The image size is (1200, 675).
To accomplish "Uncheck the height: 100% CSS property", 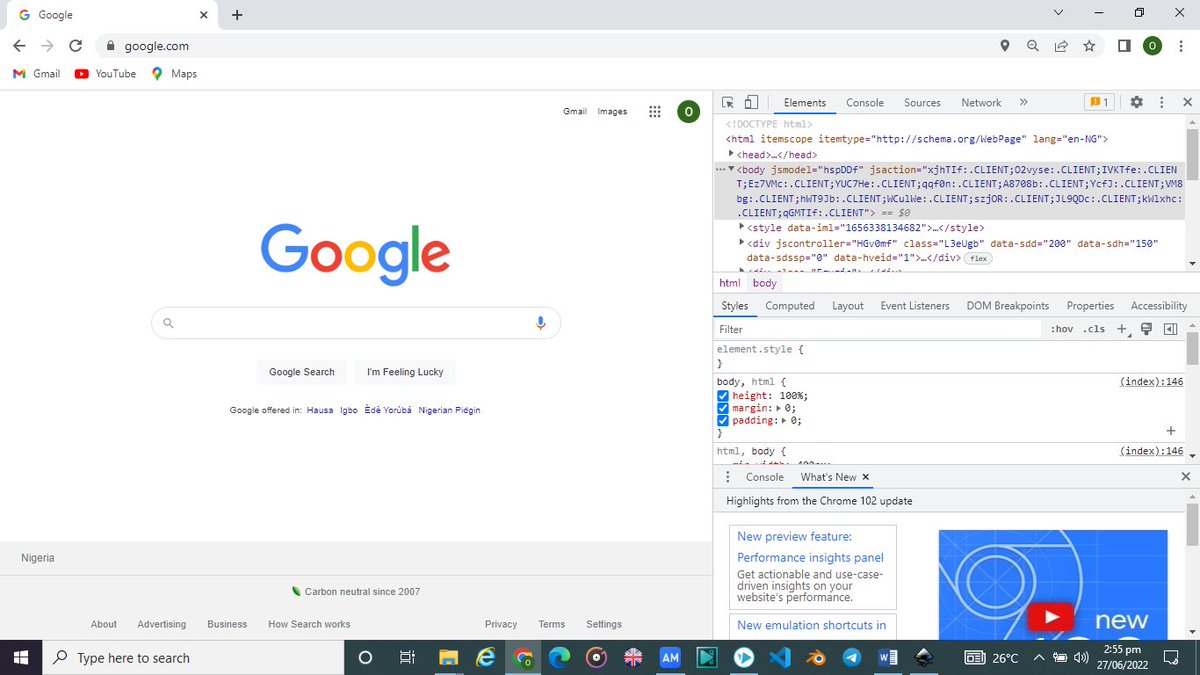I will tap(723, 396).
